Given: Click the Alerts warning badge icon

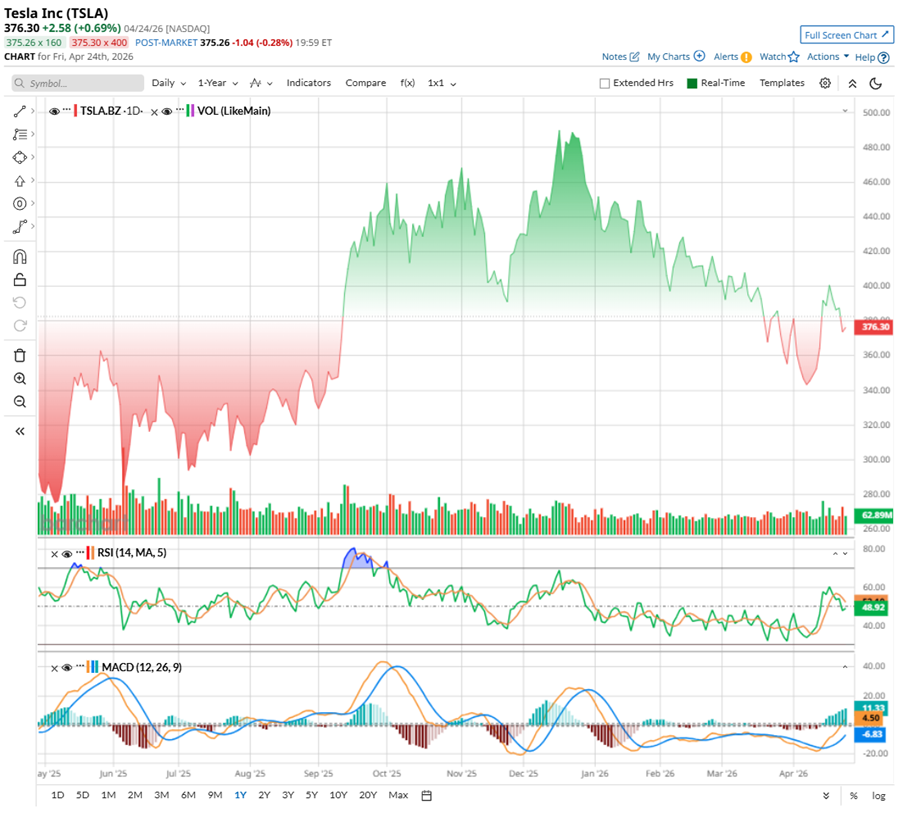Looking at the screenshot, I should (x=746, y=57).
